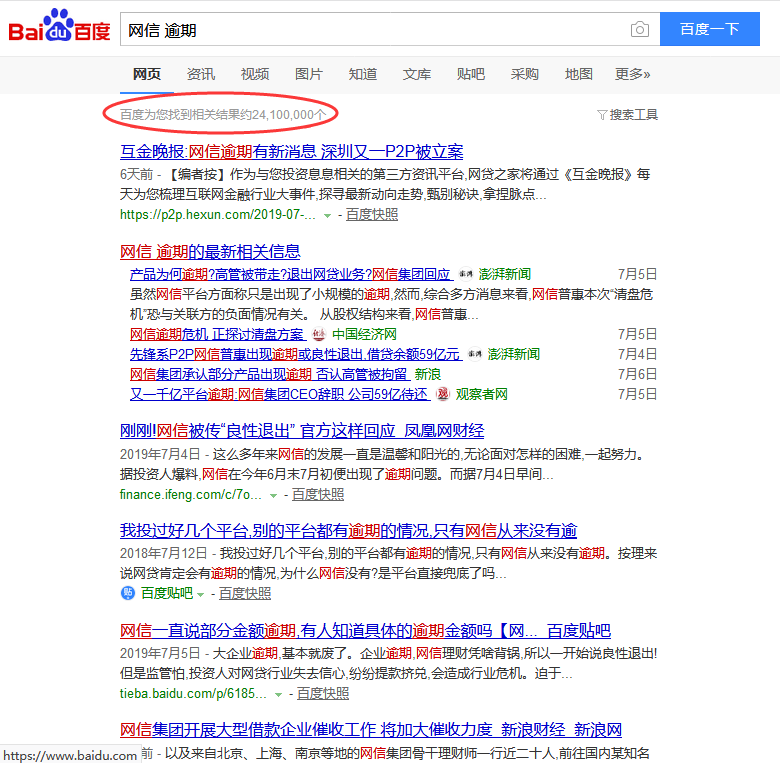Click the Baidu logo

[59, 25]
